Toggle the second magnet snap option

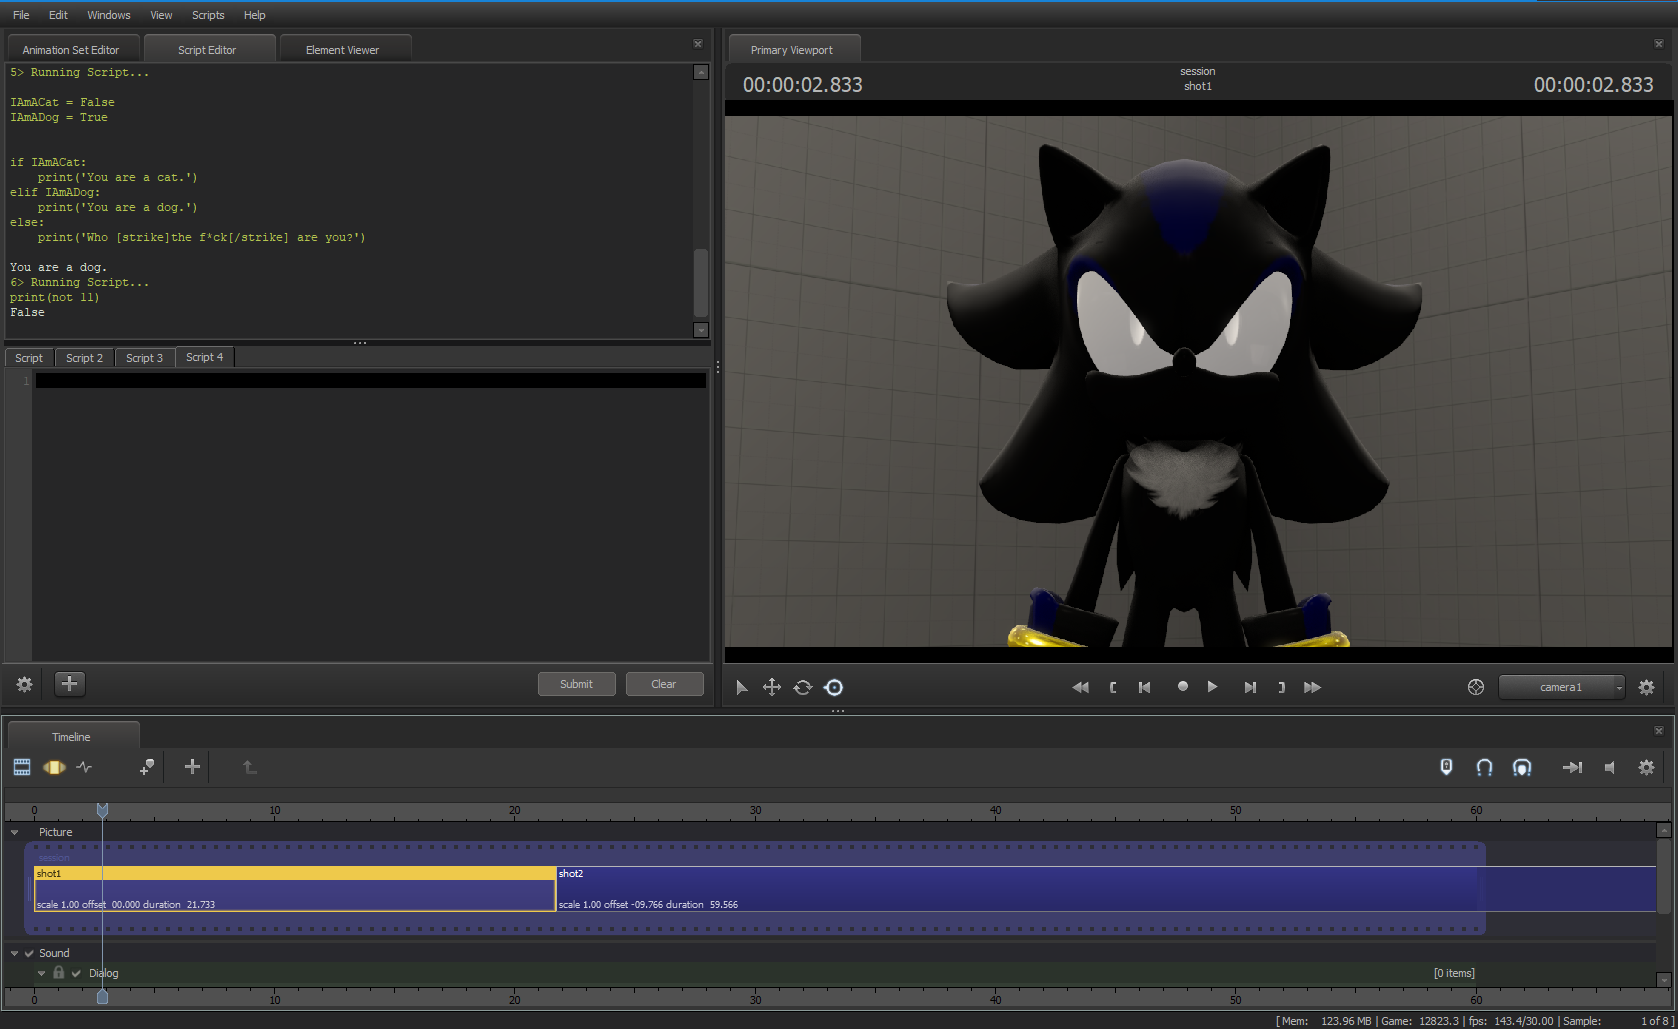tap(1522, 767)
